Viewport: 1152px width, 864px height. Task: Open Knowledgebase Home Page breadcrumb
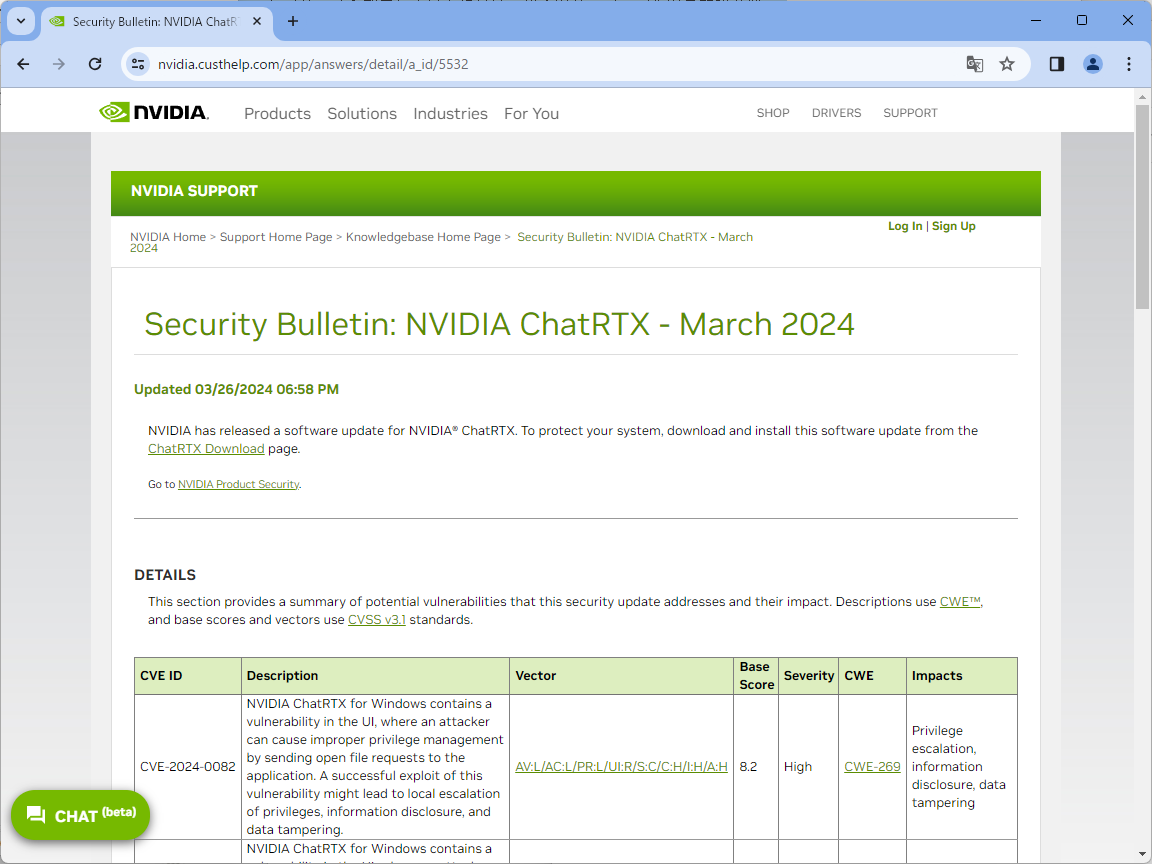pos(423,237)
